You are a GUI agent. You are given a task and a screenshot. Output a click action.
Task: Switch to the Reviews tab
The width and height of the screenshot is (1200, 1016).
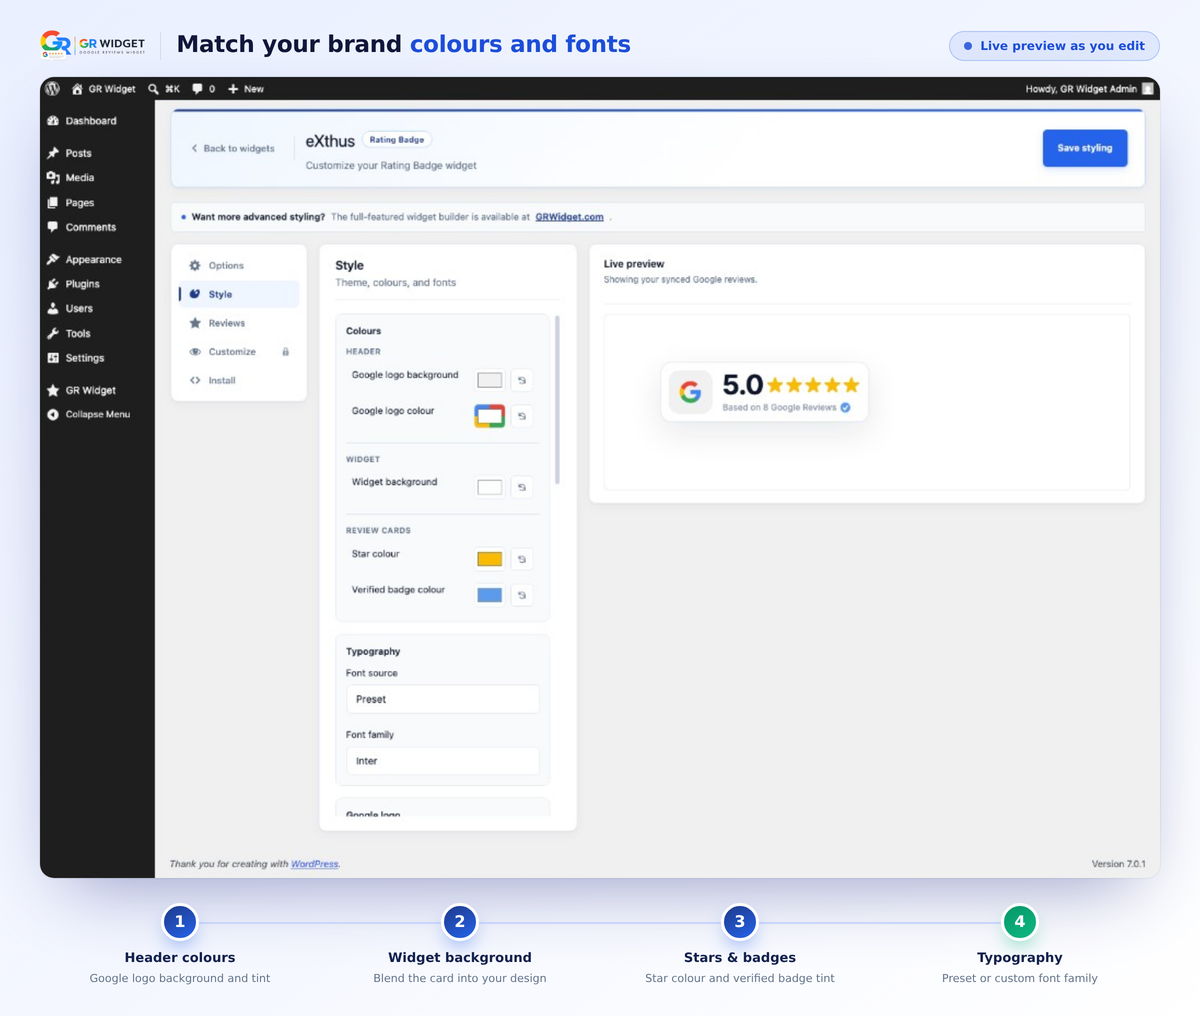[239, 323]
